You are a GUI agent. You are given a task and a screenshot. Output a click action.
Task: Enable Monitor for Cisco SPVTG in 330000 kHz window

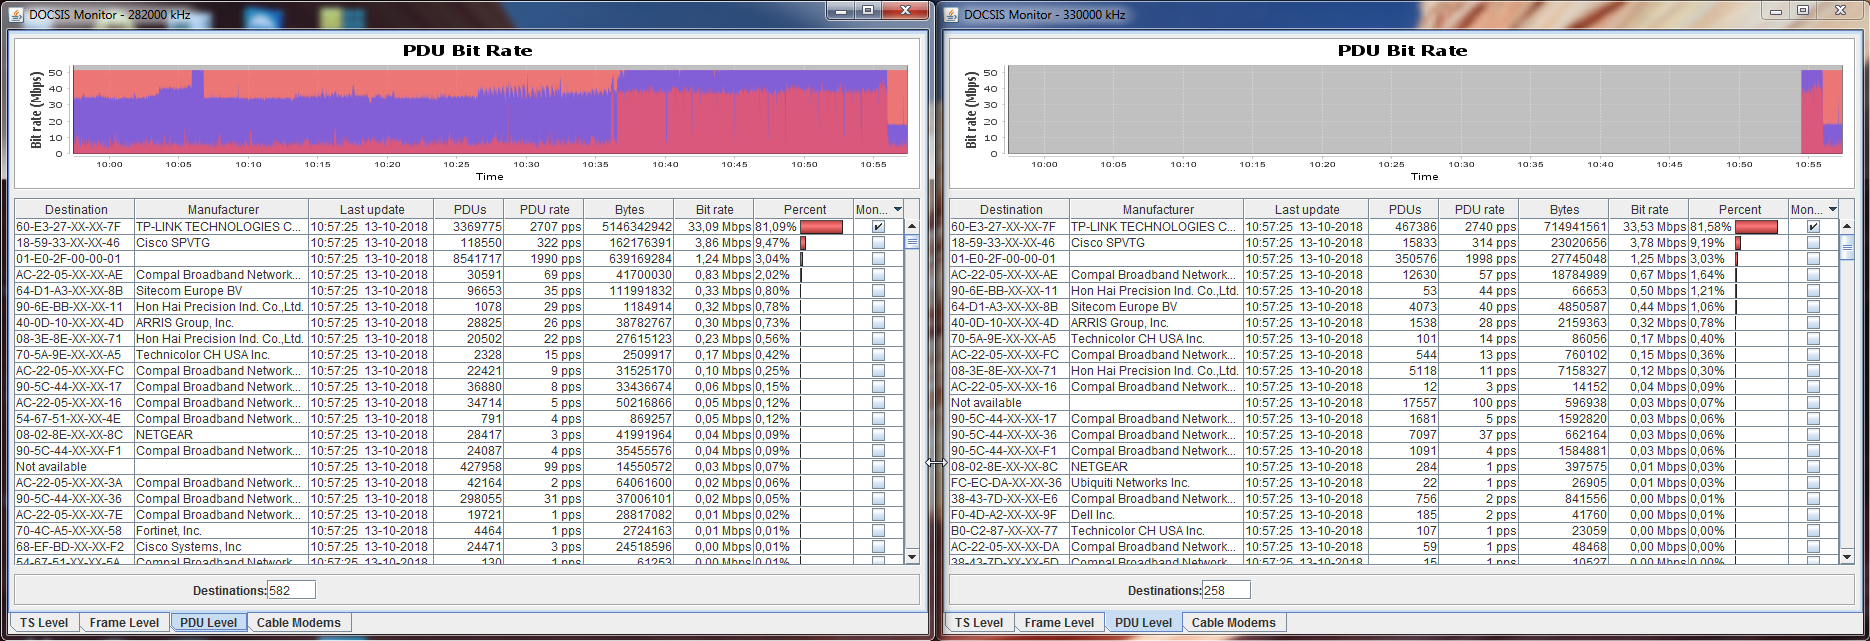point(1813,243)
